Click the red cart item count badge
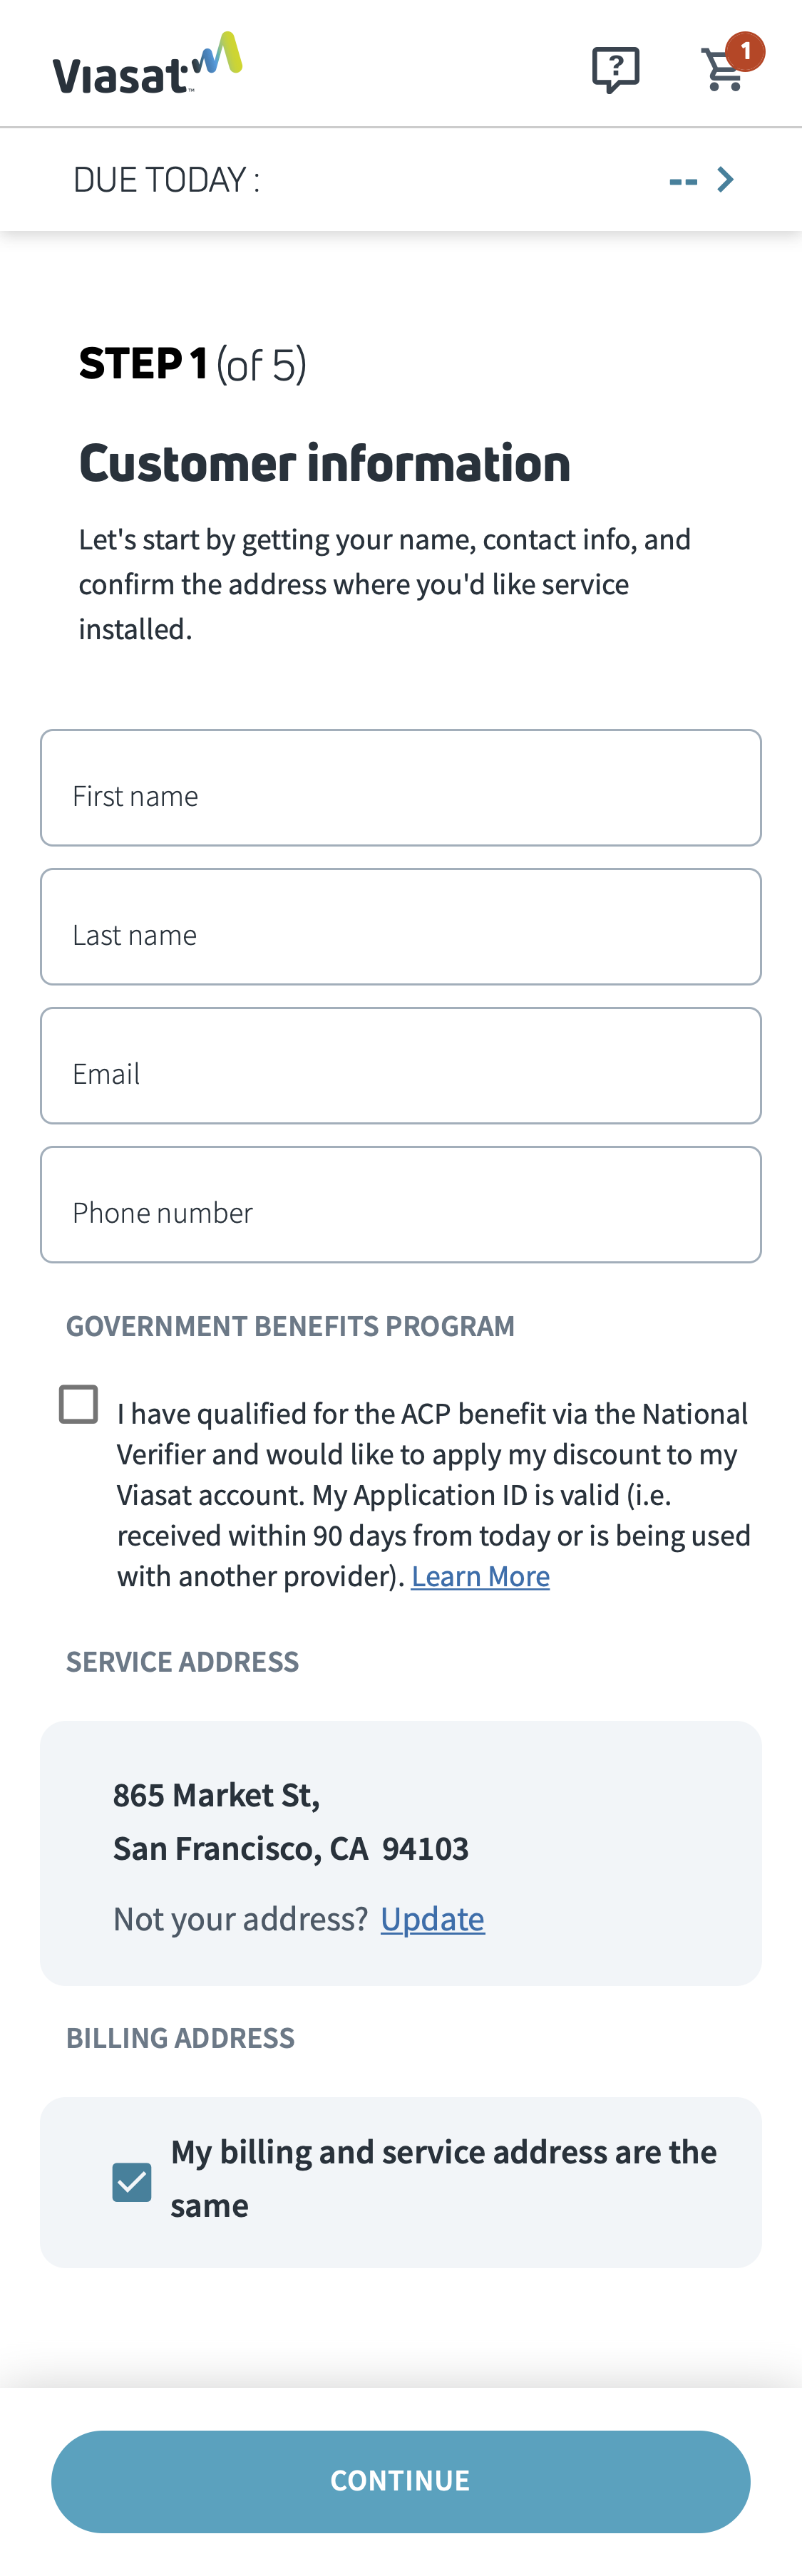Viewport: 802px width, 2576px height. tap(745, 51)
